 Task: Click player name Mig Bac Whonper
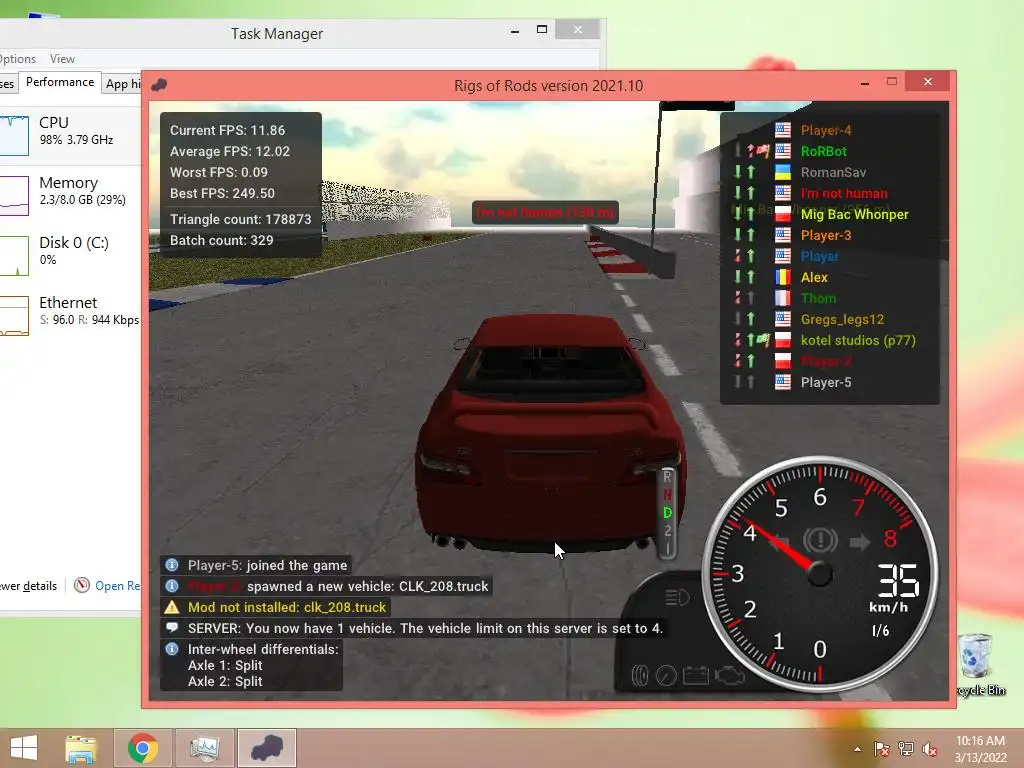(854, 214)
